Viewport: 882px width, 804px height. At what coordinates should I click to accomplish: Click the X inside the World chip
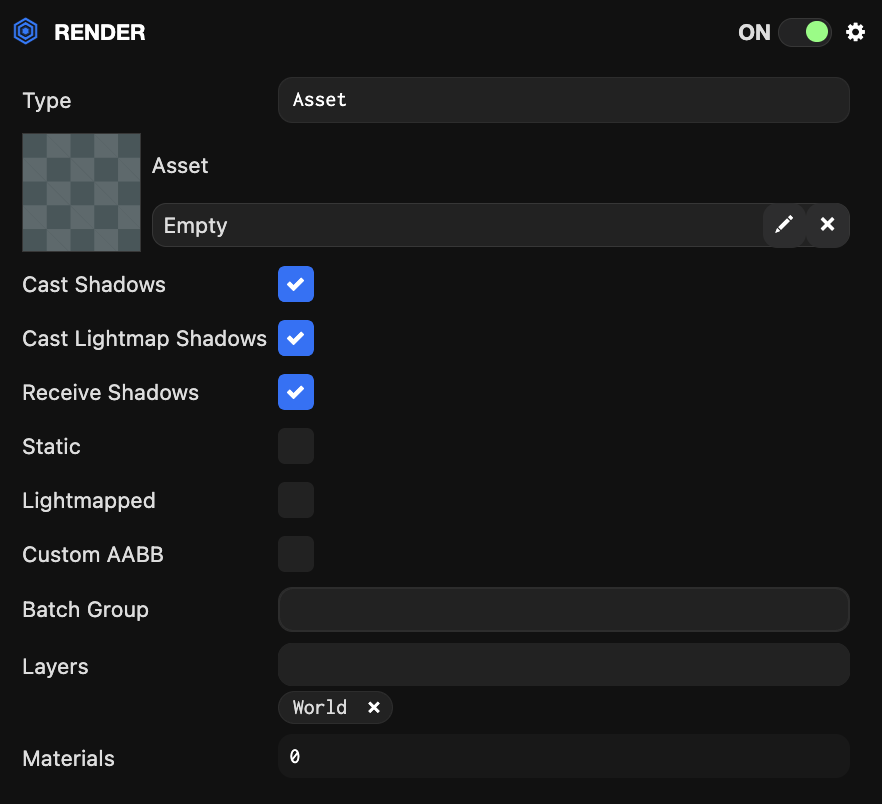374,707
